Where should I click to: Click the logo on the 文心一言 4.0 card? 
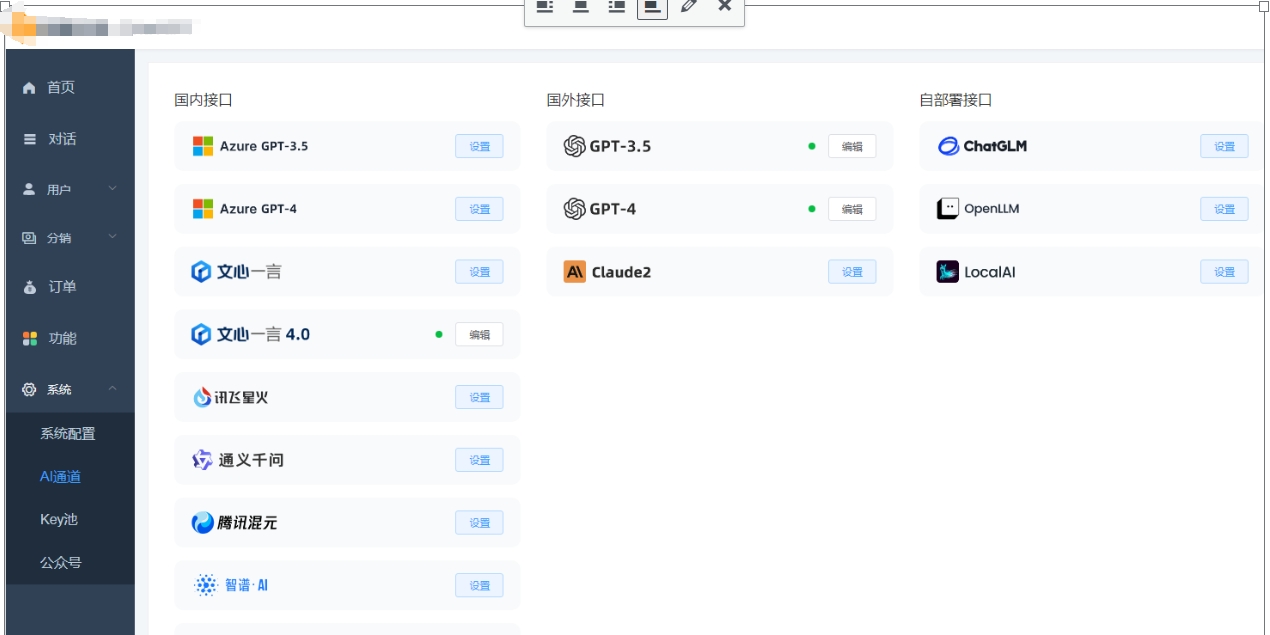(x=201, y=334)
